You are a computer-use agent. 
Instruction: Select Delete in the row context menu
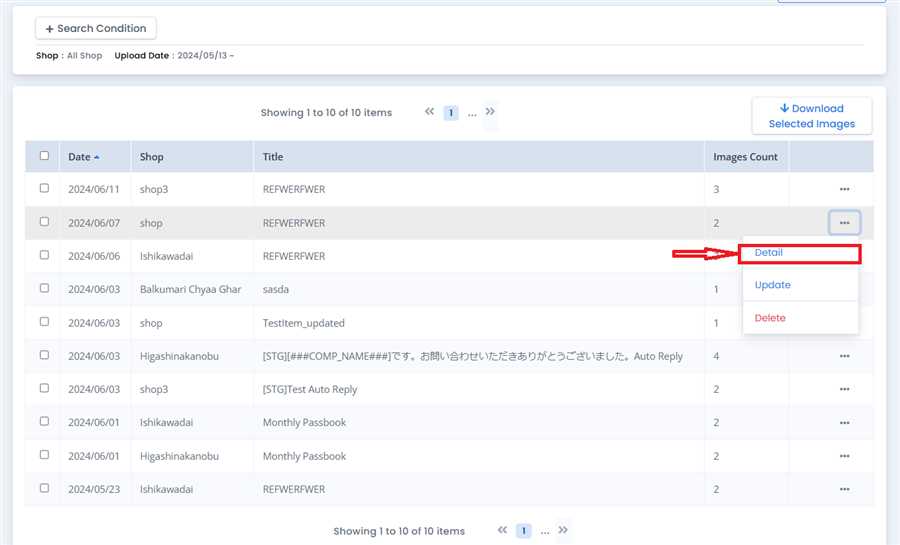coord(770,318)
